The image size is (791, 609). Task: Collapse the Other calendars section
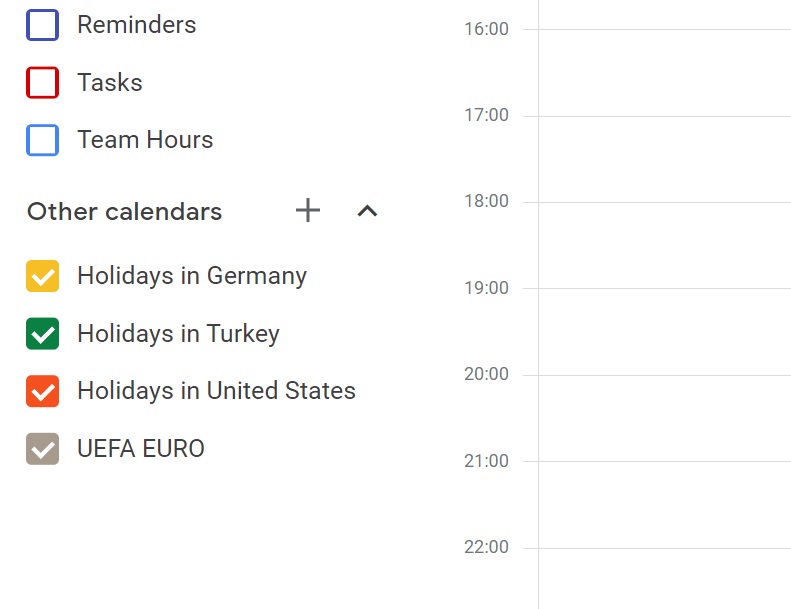point(368,210)
